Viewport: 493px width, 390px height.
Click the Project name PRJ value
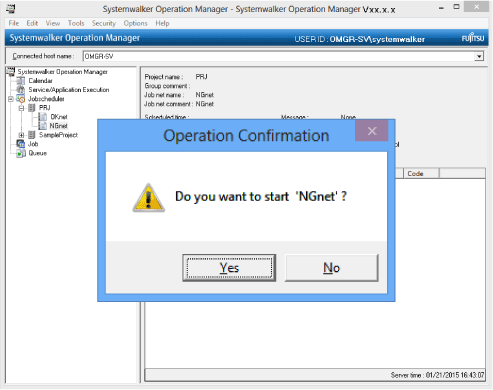201,77
